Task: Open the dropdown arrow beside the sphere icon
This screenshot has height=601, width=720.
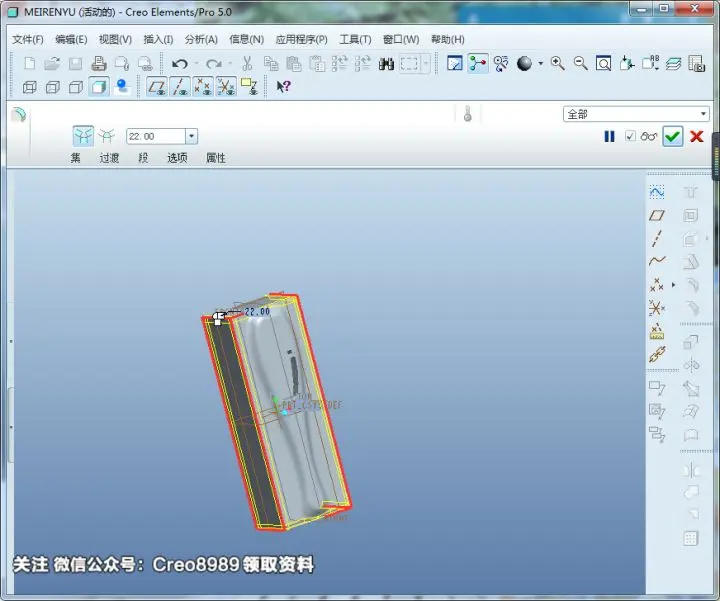Action: coord(540,63)
